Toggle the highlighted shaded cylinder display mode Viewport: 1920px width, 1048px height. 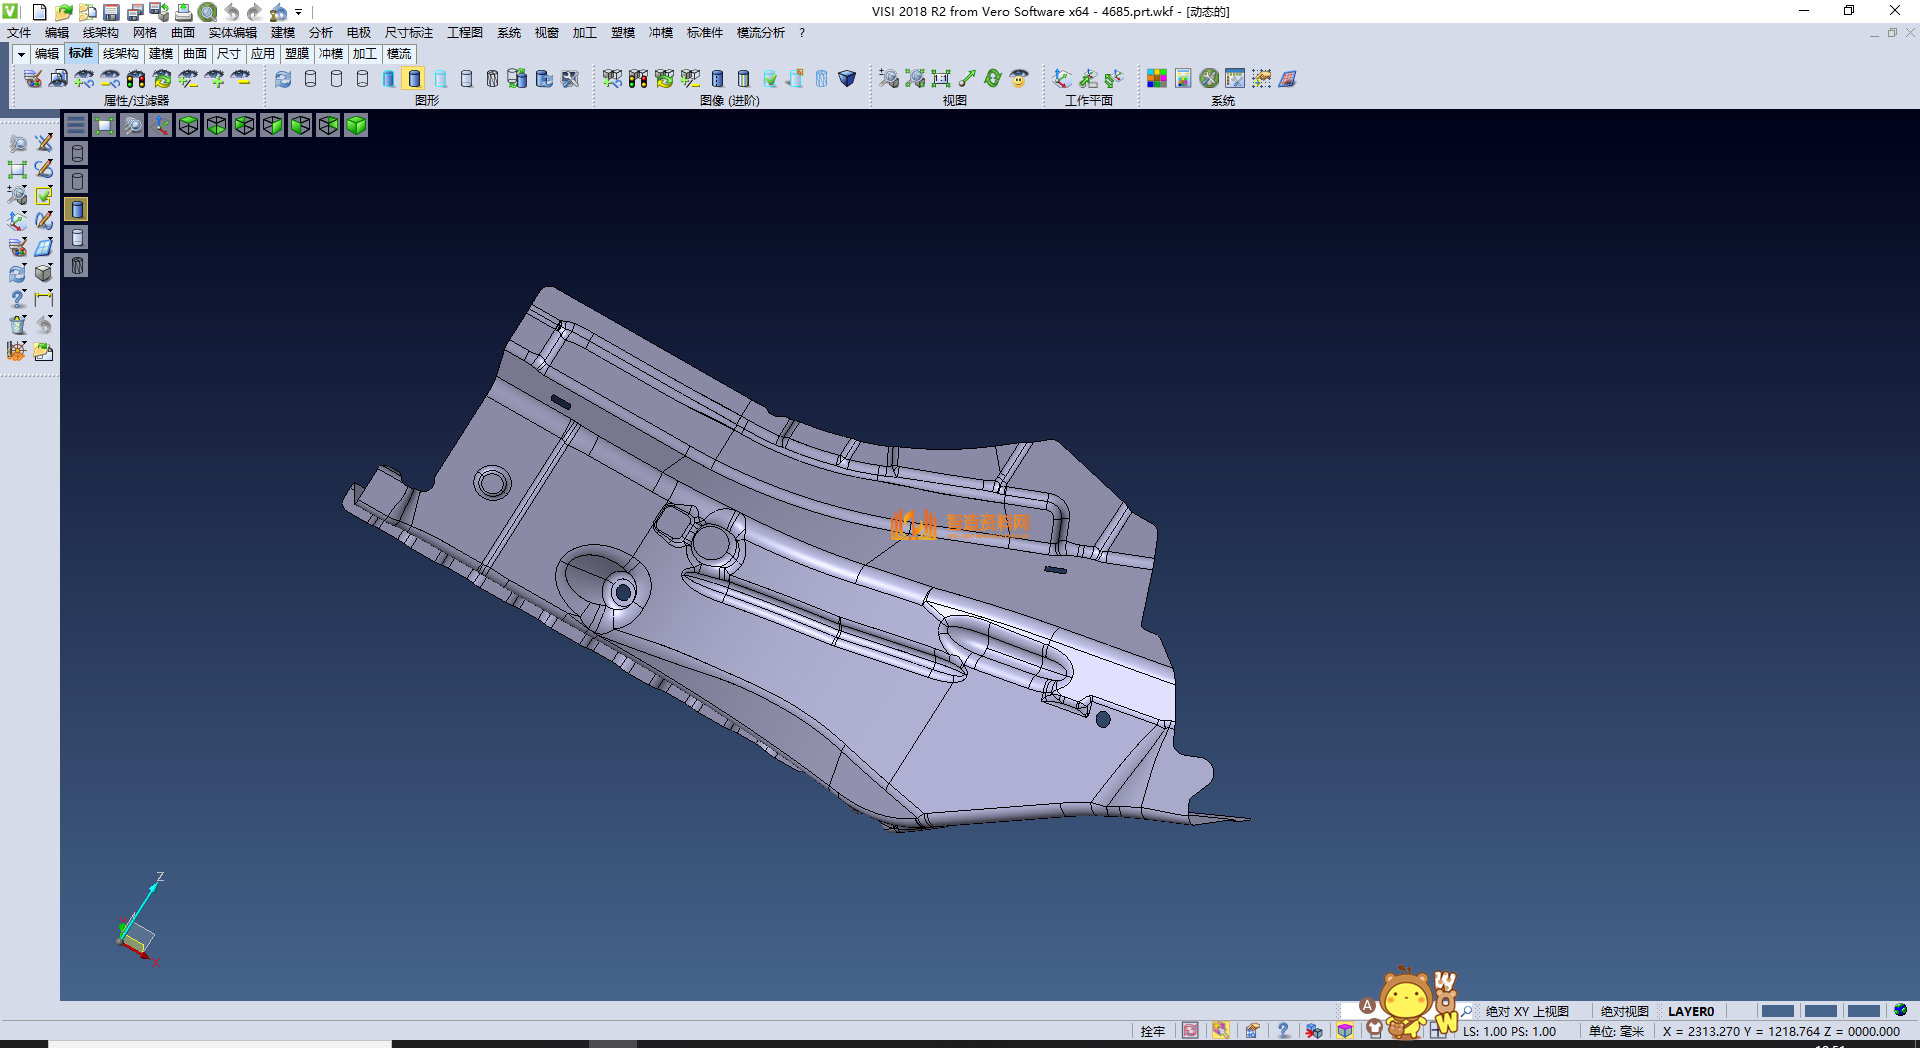click(414, 78)
